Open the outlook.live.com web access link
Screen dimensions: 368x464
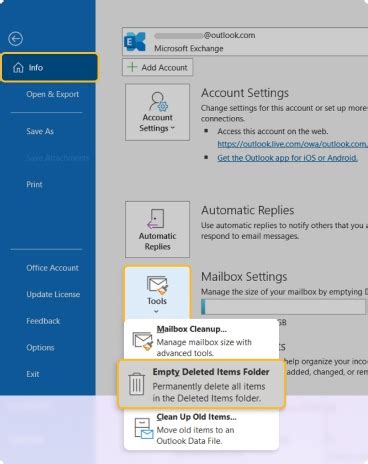point(292,144)
